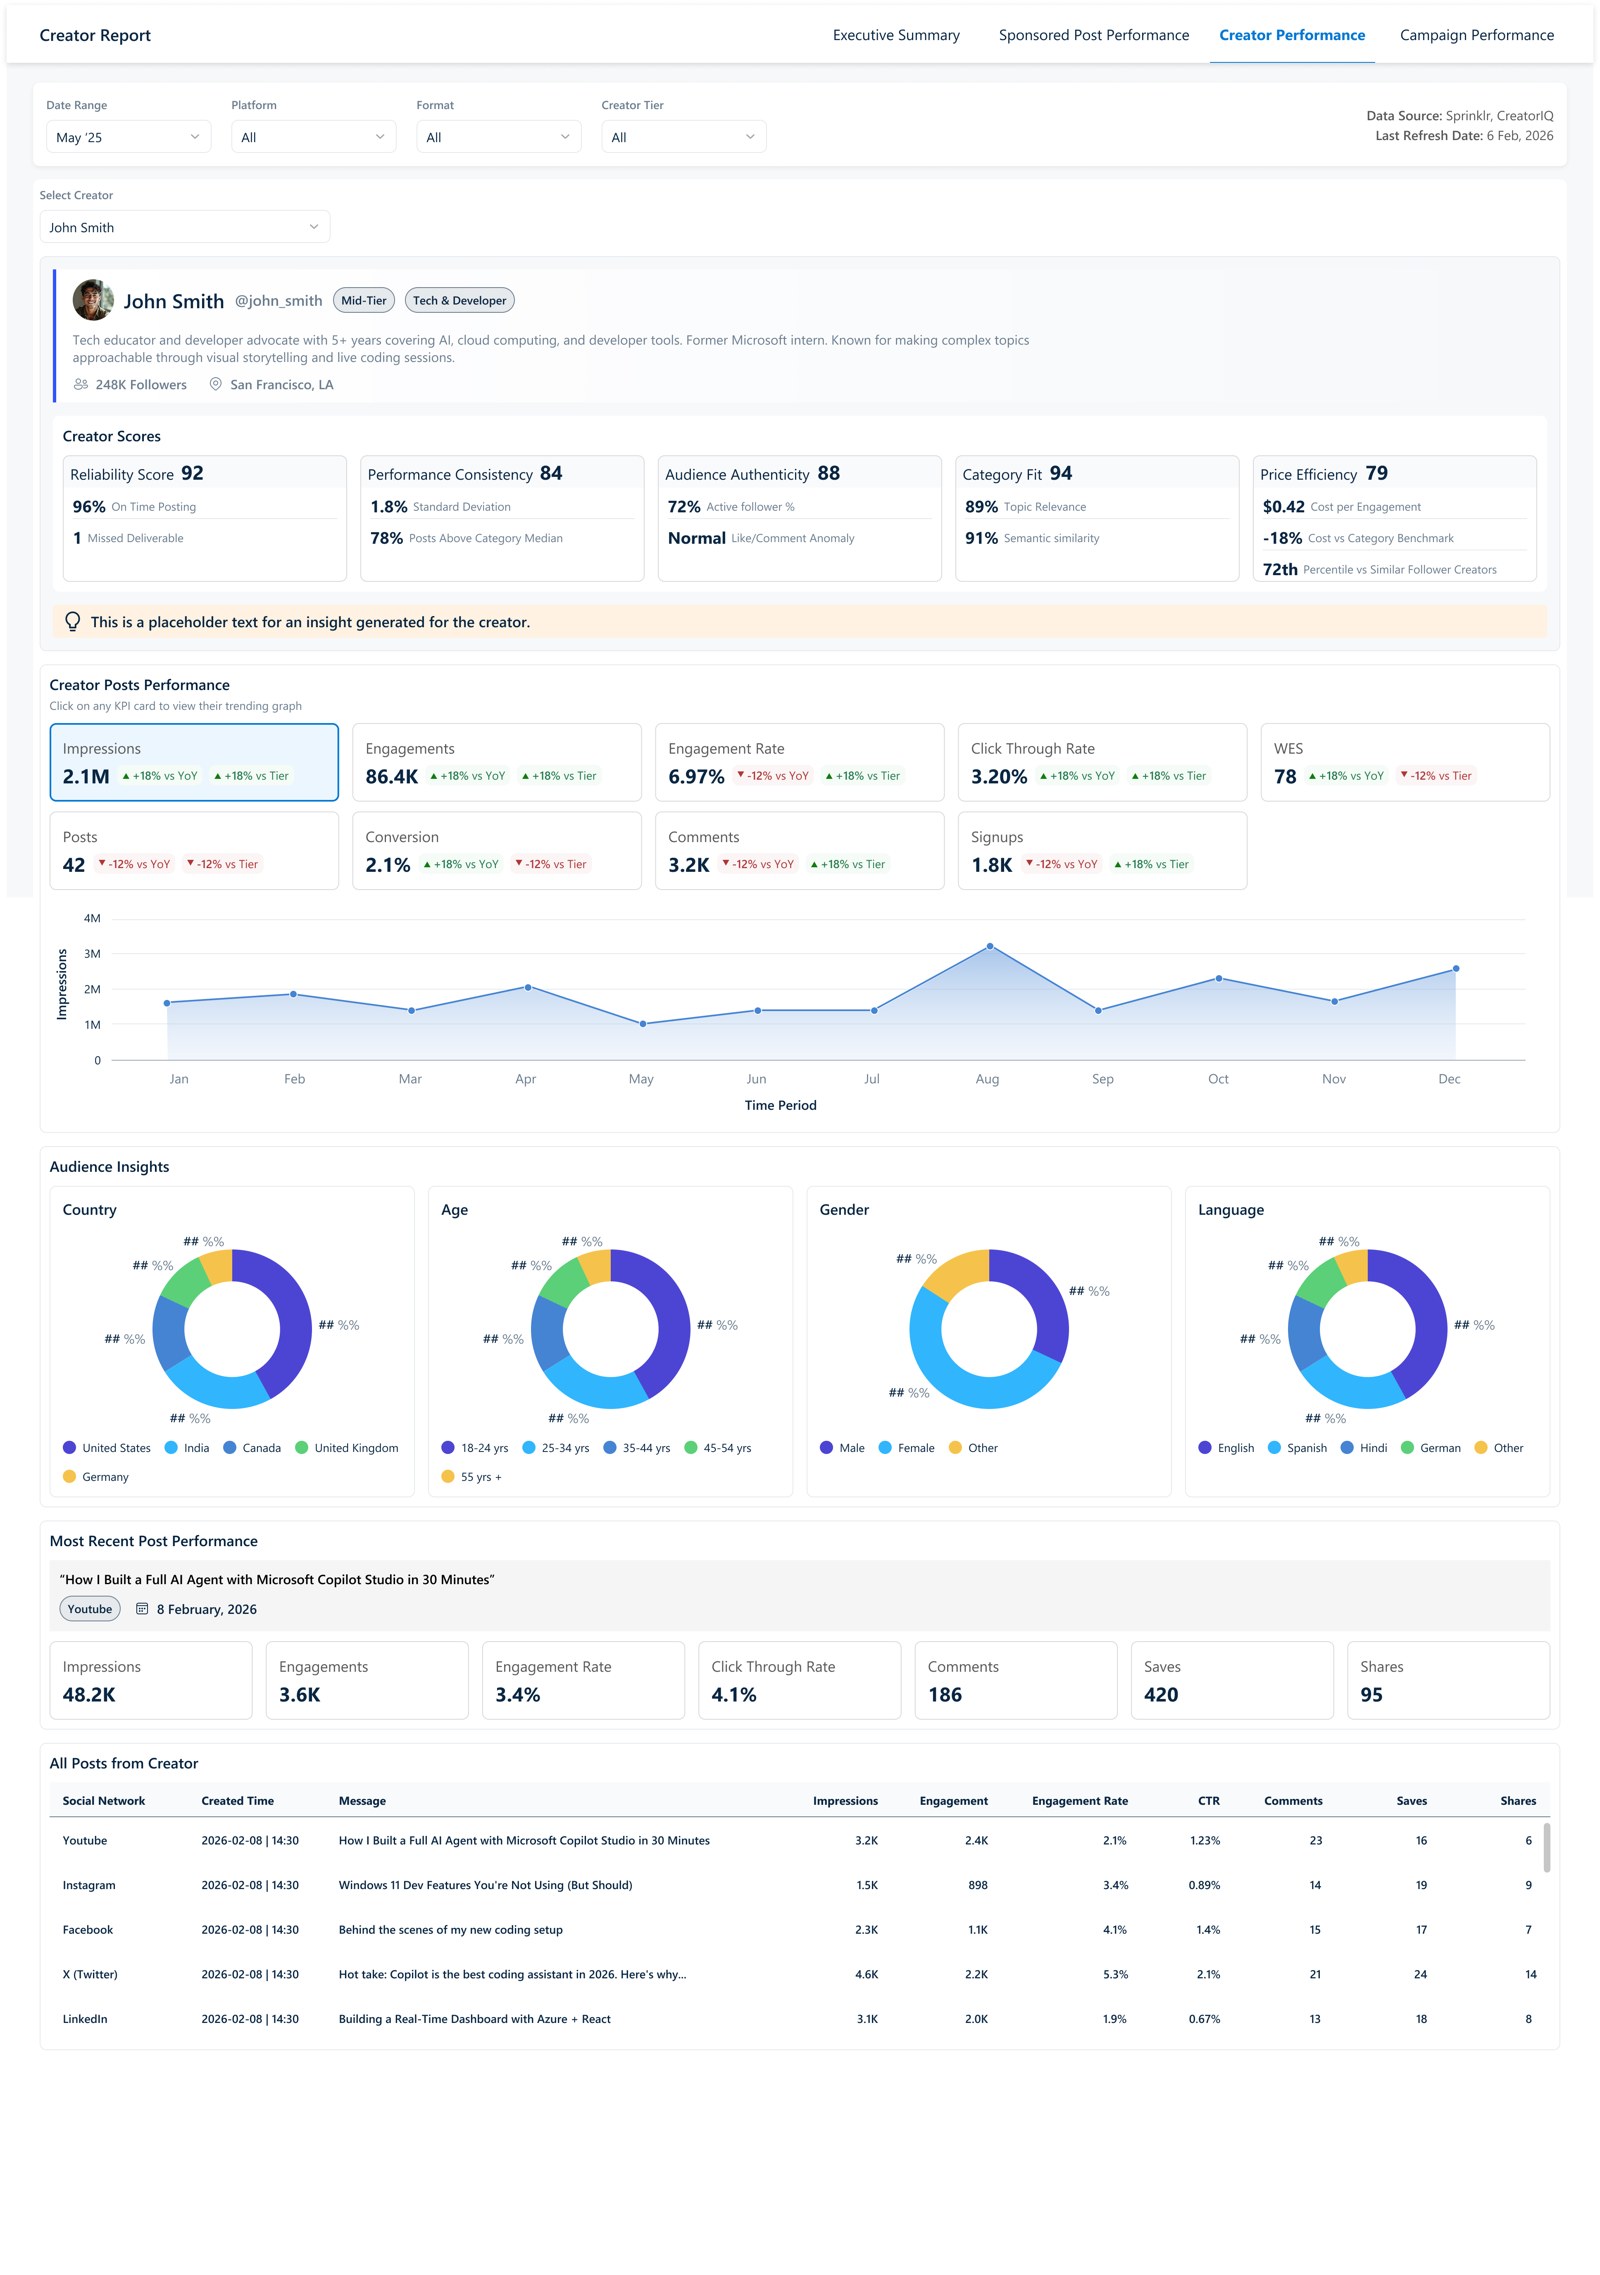Expand the Select Creator dropdown showing John Smith
The height and width of the screenshot is (2275, 1600).
(185, 227)
